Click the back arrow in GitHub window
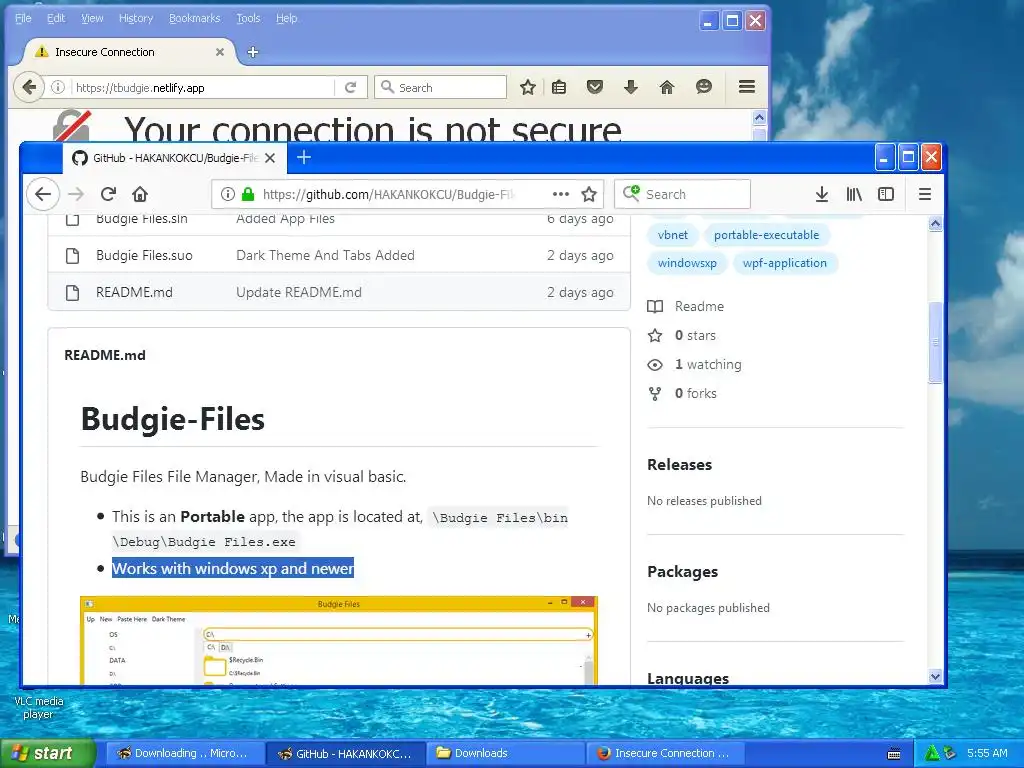Viewport: 1024px width, 768px height. pyautogui.click(x=43, y=194)
